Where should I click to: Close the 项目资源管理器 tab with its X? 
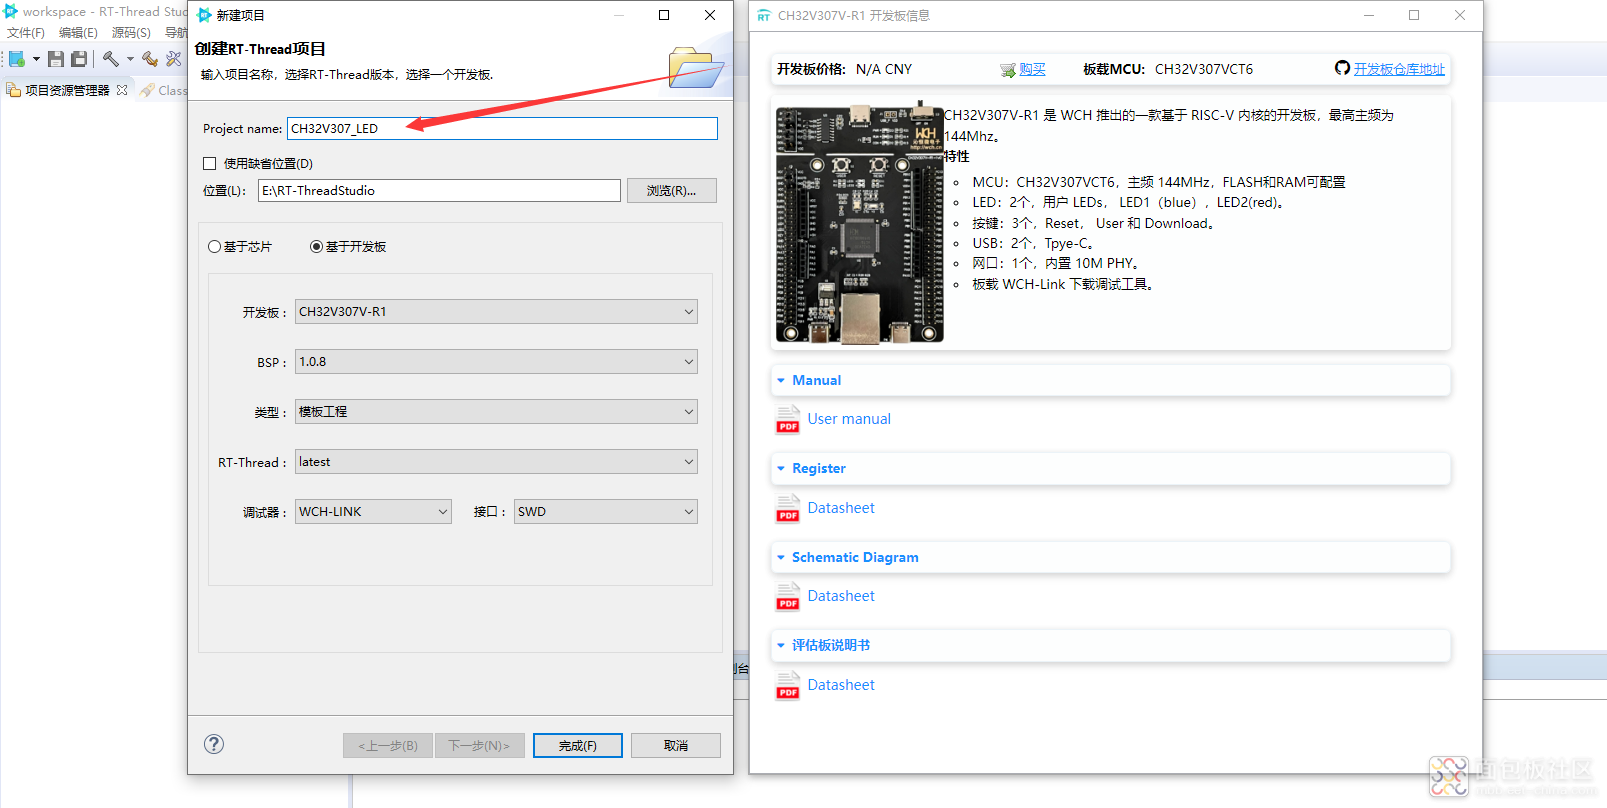click(122, 90)
